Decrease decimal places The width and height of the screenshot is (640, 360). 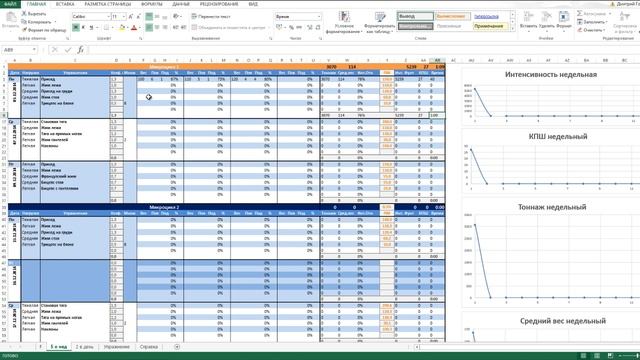point(318,27)
